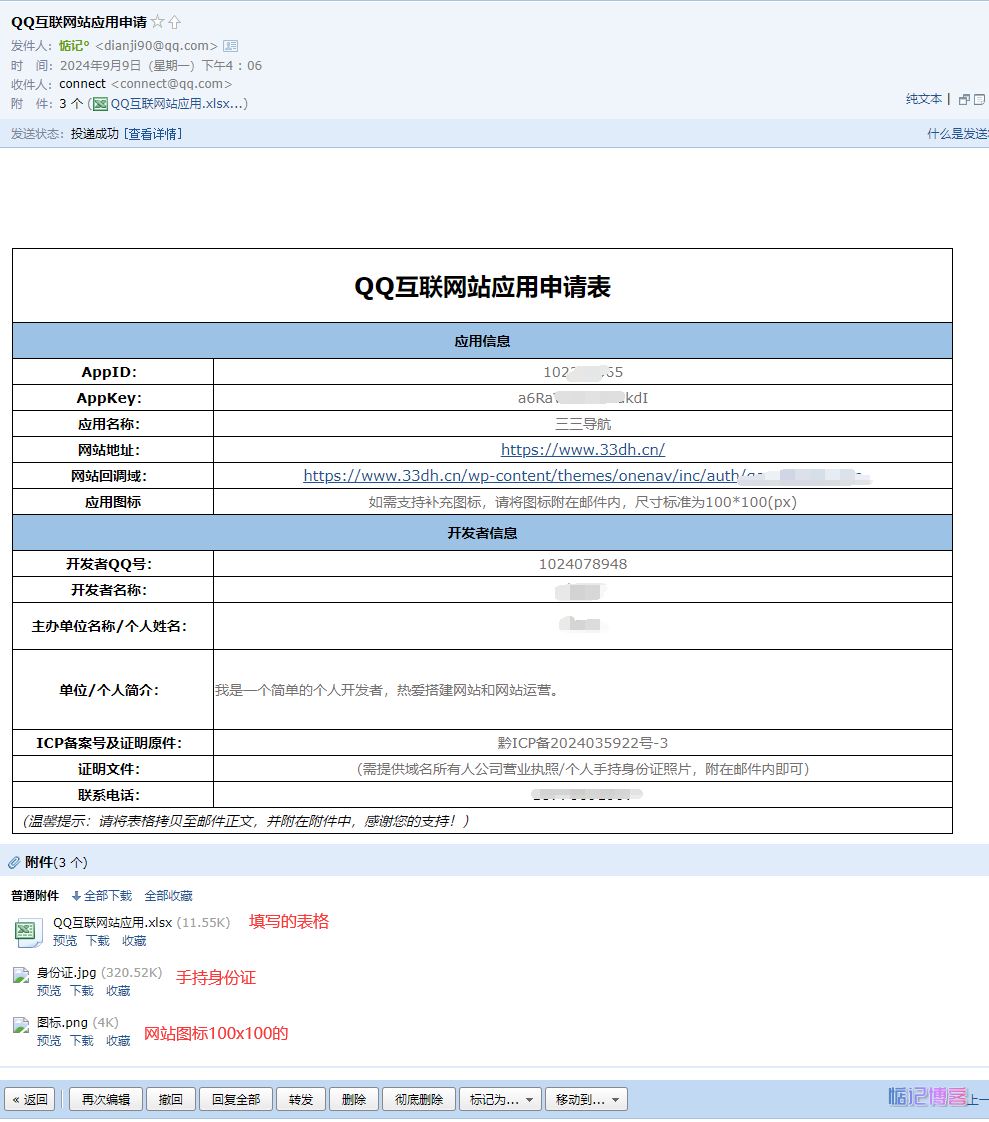Image resolution: width=989 pixels, height=1122 pixels.
Task: Click the 应用信息 section header
Action: (x=482, y=341)
